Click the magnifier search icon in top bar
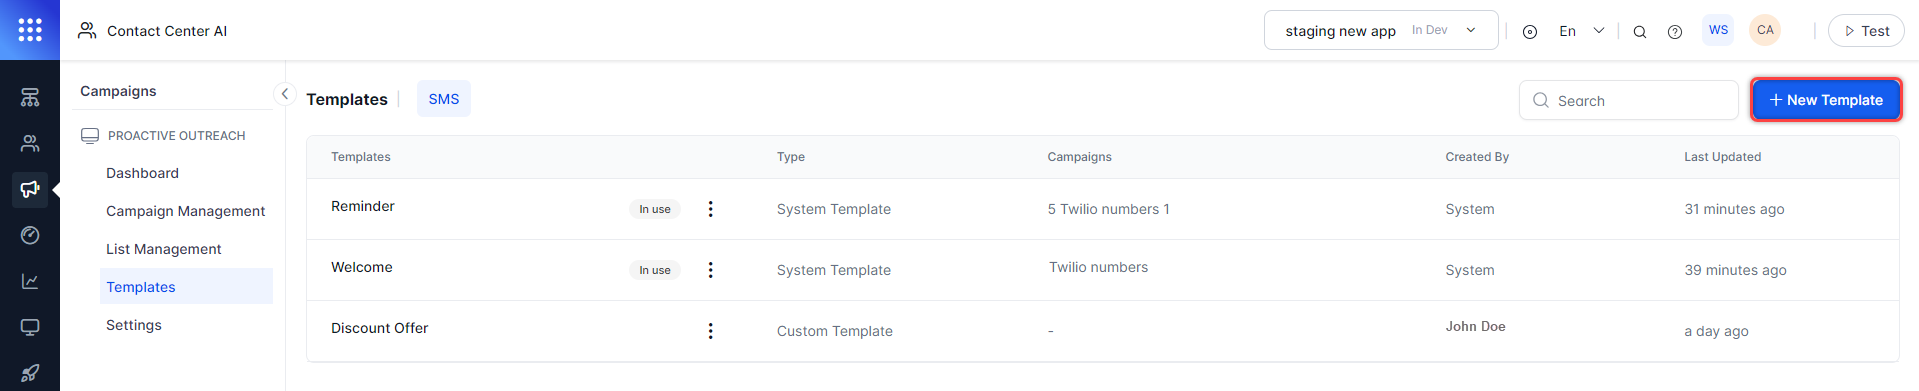The image size is (1919, 391). (1640, 32)
